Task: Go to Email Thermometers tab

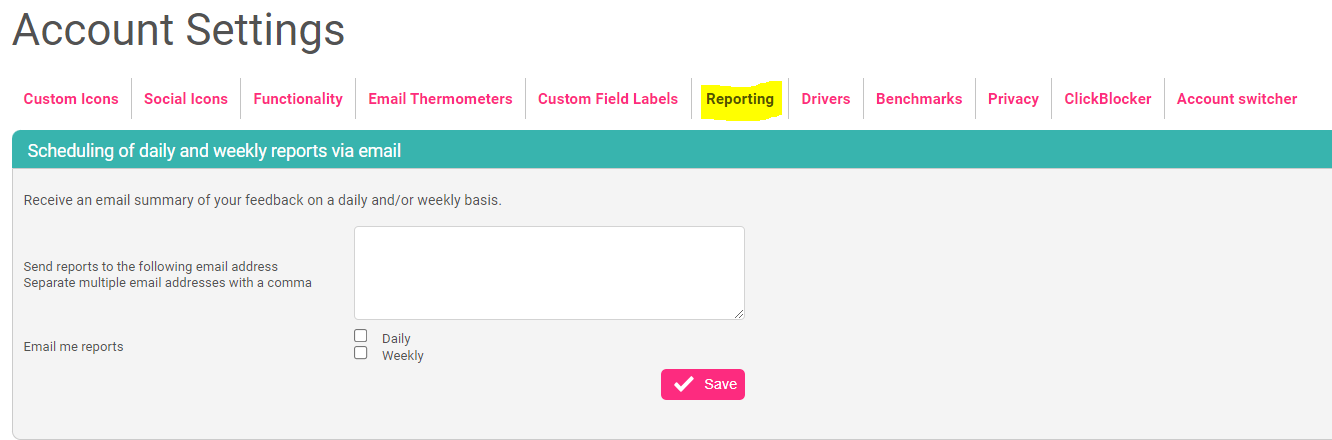Action: point(440,99)
